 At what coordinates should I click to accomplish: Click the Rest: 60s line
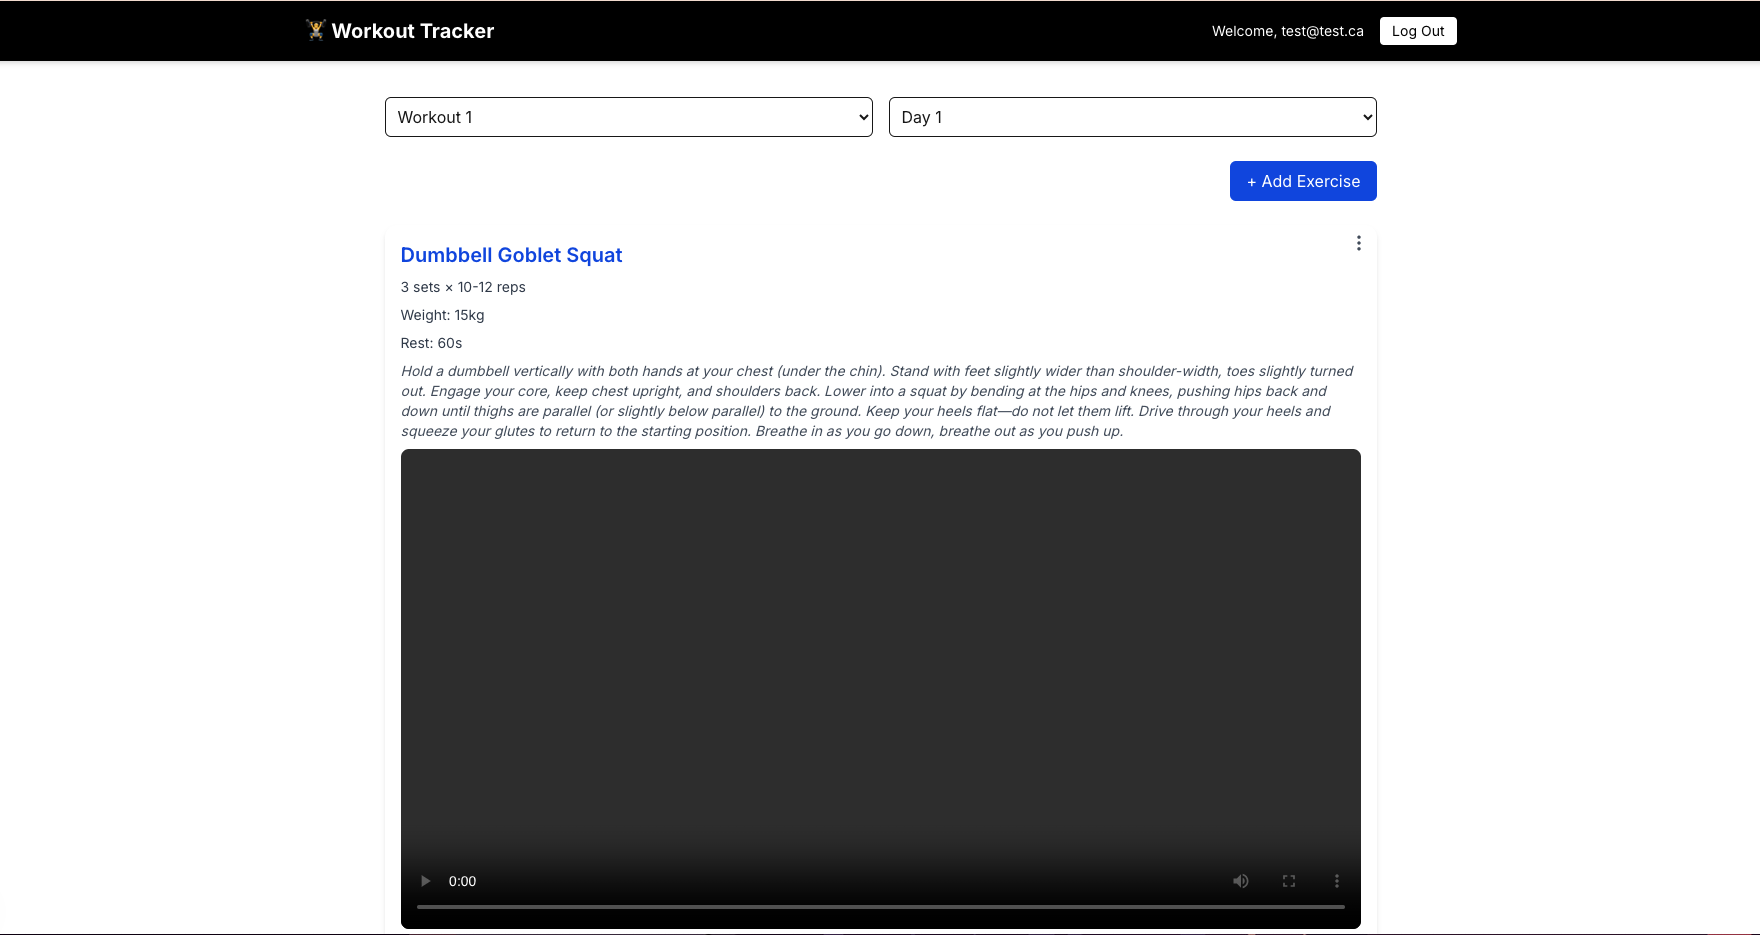431,343
